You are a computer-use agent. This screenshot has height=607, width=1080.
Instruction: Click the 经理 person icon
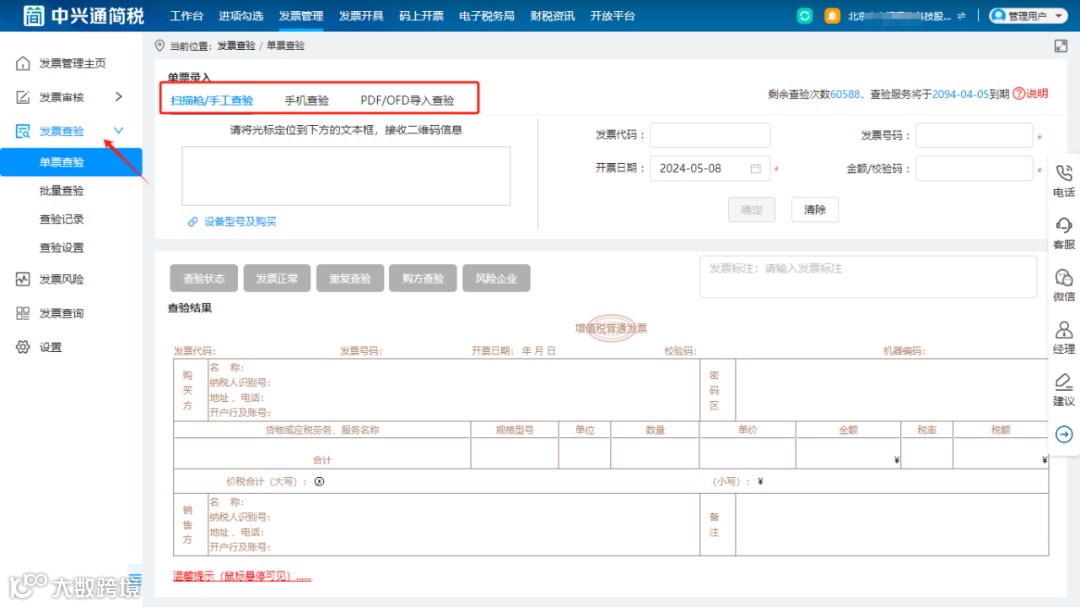click(1063, 330)
